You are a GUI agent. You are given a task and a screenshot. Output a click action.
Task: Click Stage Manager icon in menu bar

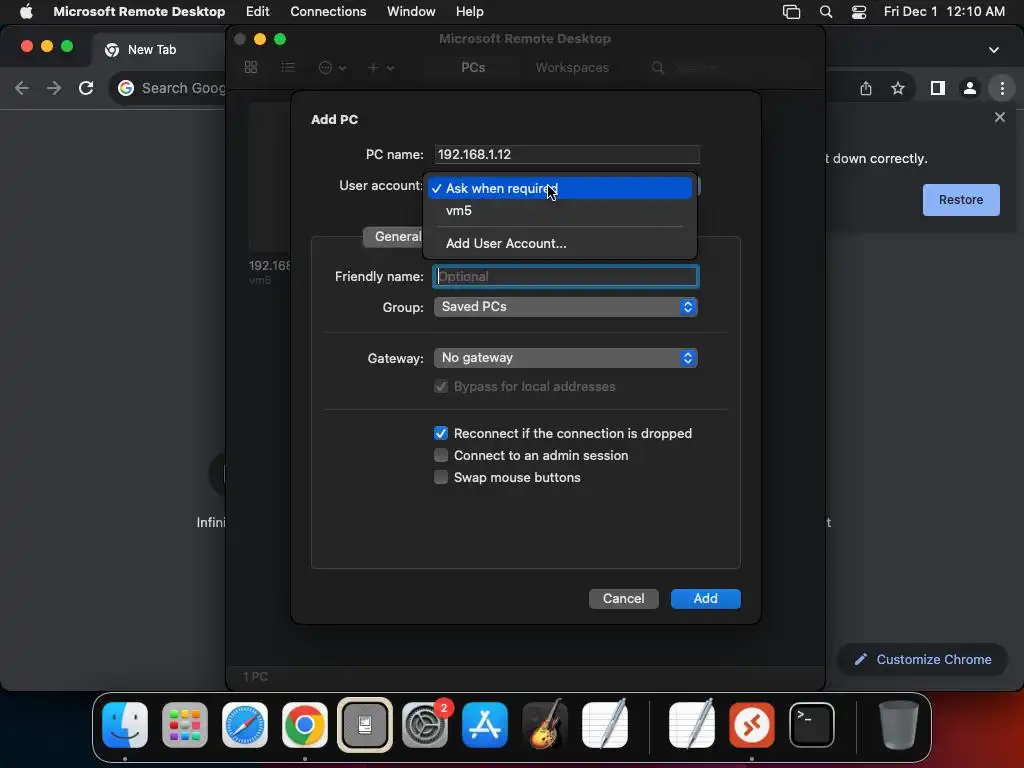(792, 12)
